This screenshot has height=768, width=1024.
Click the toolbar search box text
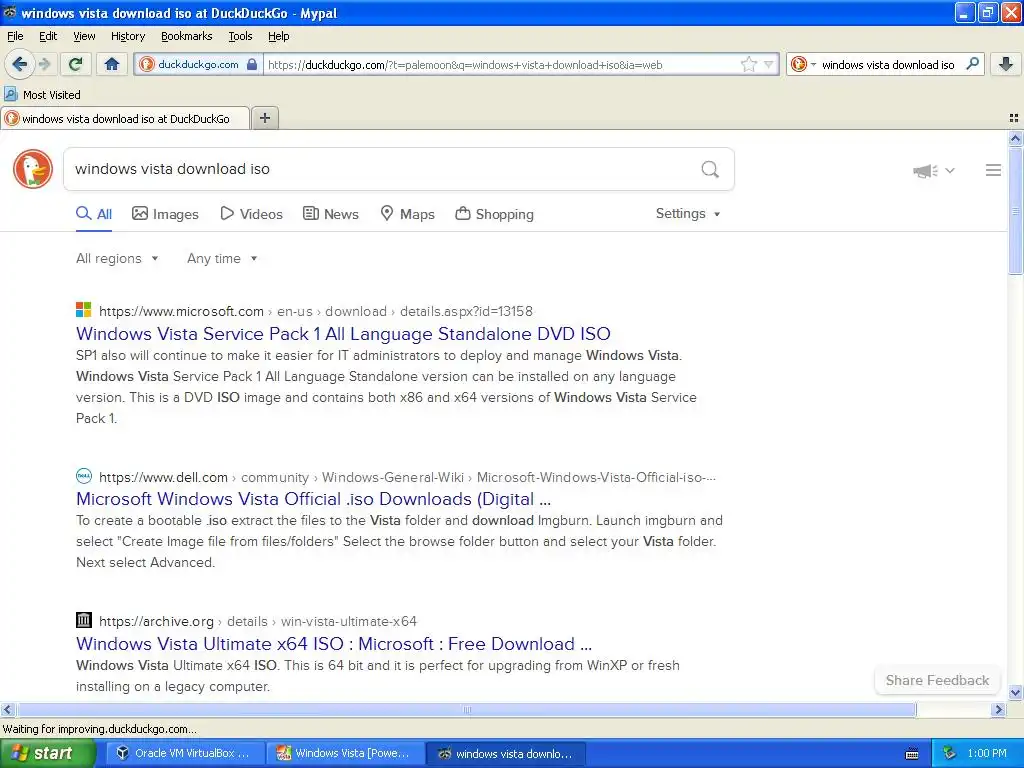[x=888, y=65]
